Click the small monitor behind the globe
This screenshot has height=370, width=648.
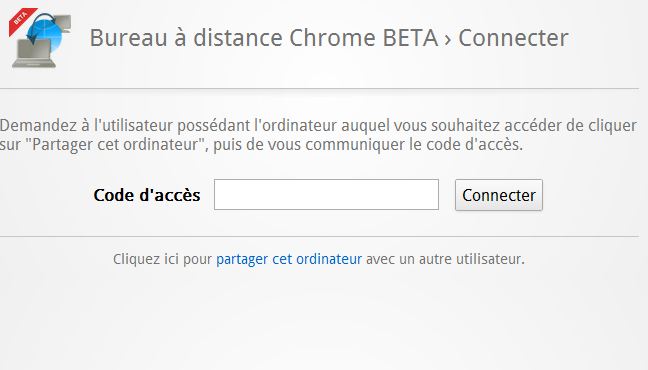tap(62, 25)
